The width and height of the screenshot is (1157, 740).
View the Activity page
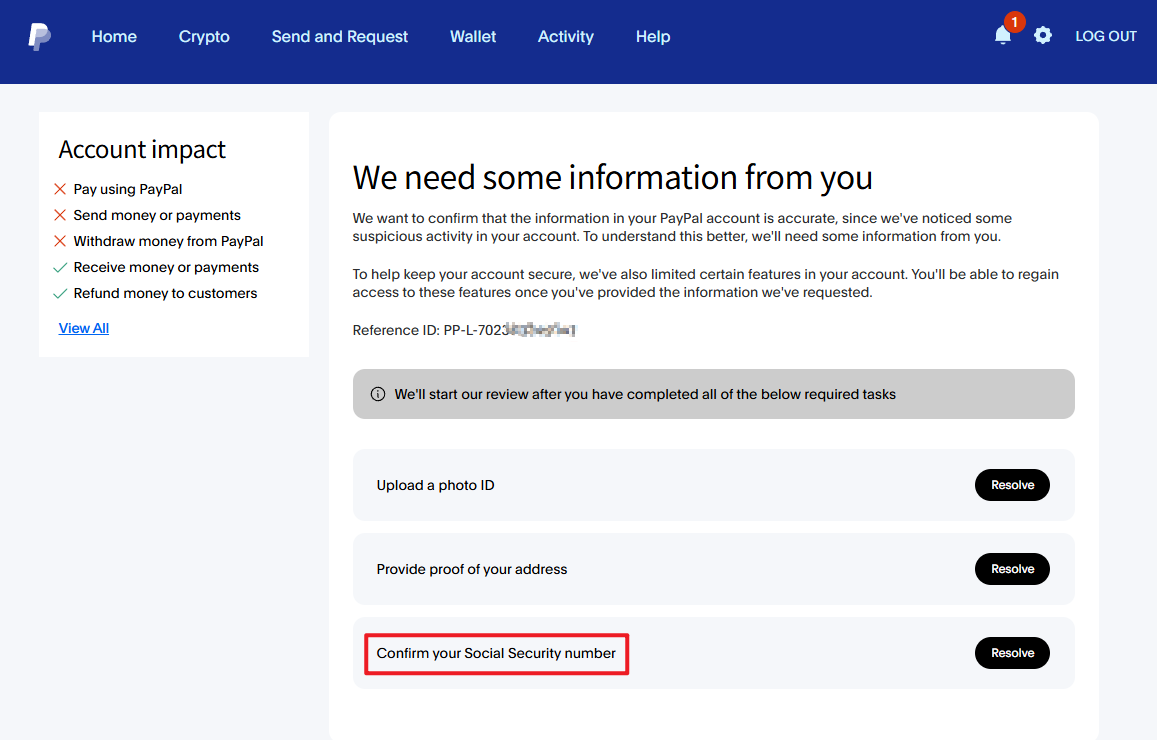click(566, 37)
